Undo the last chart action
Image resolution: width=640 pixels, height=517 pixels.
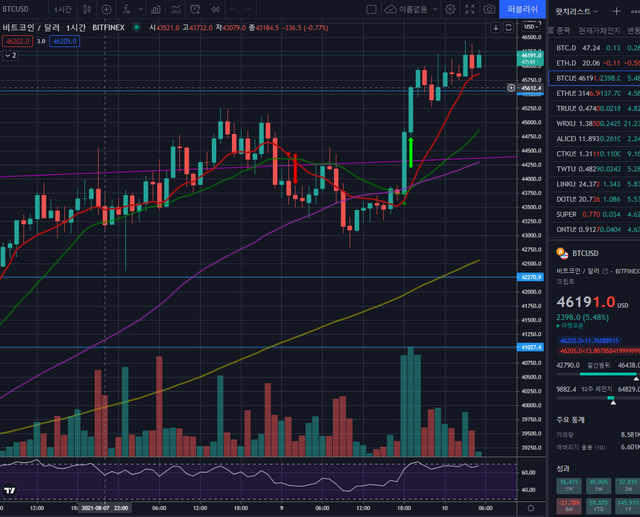pos(233,9)
